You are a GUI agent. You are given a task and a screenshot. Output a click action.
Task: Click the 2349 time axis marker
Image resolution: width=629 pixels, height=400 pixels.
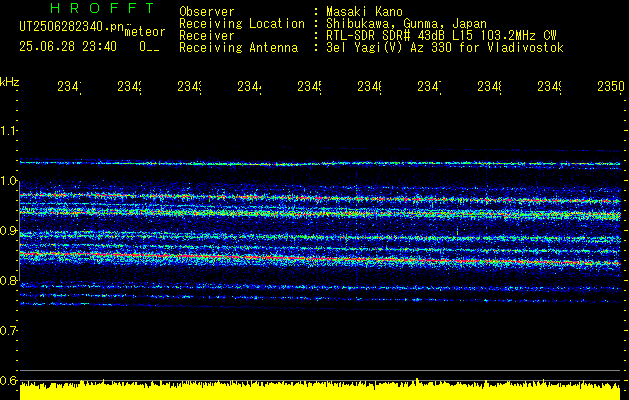pos(550,86)
